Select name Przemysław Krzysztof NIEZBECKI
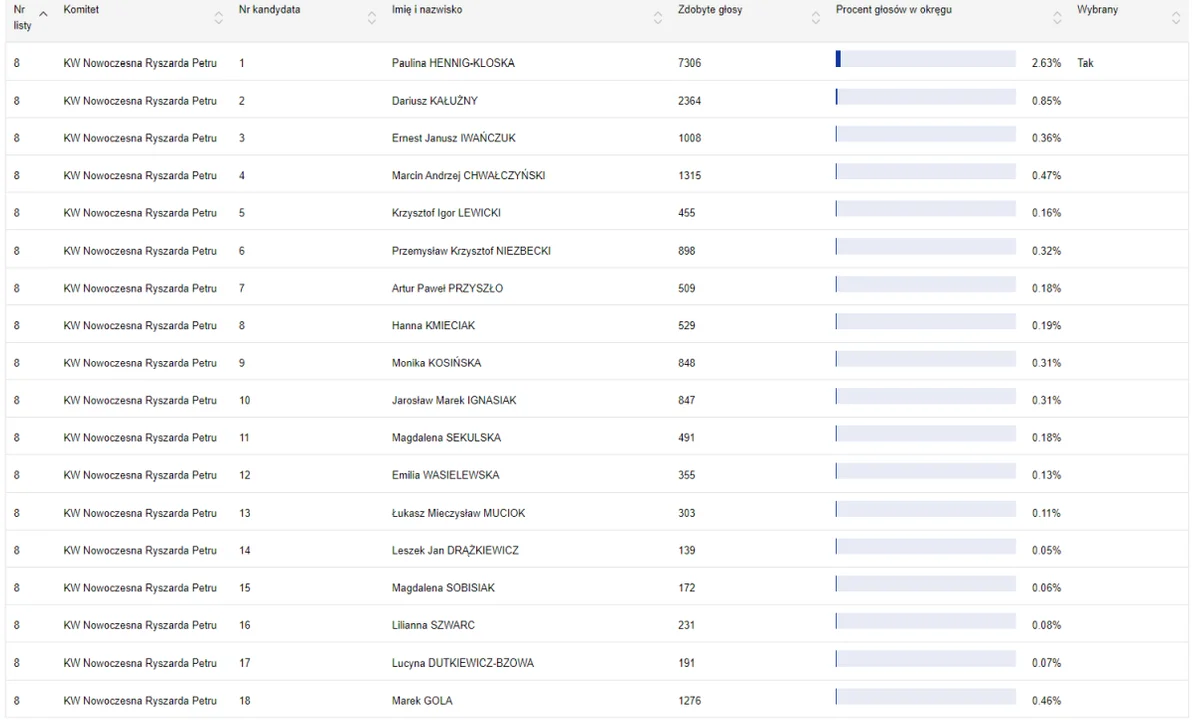This screenshot has width=1192, height=720. 471,251
